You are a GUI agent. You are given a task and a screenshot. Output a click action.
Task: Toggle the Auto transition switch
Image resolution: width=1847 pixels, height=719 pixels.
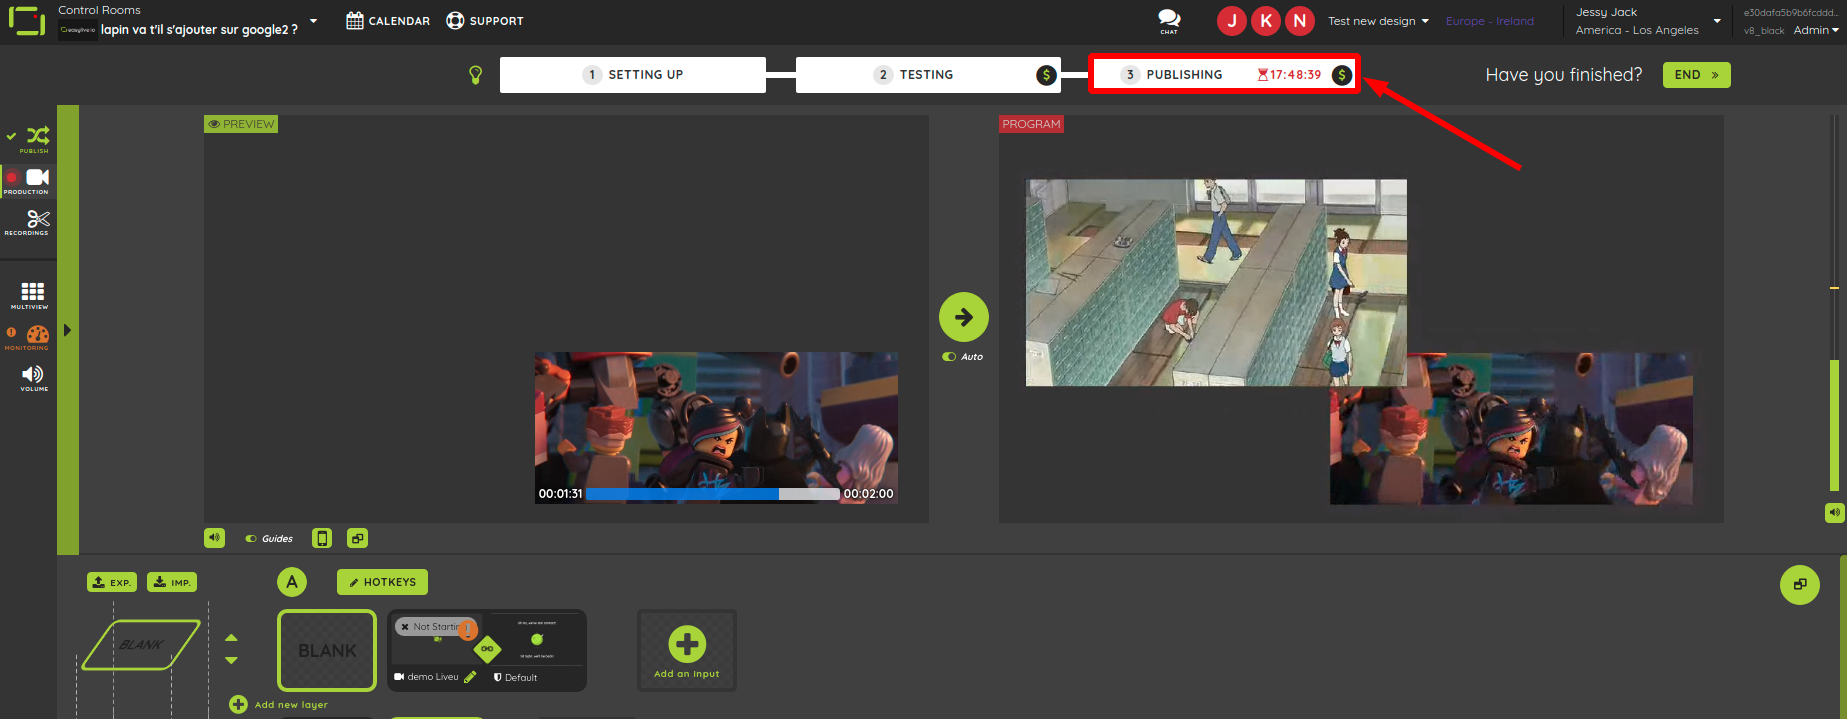click(949, 357)
